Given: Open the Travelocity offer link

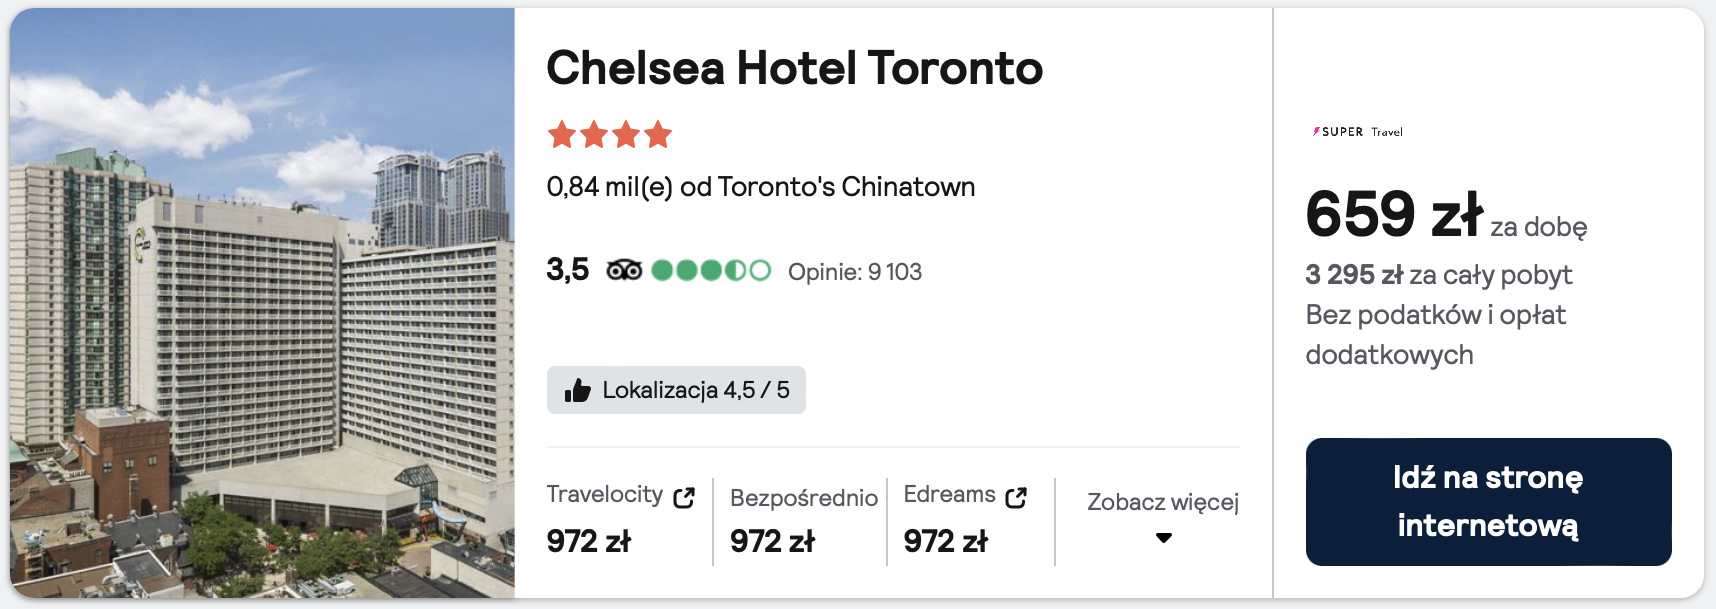Looking at the screenshot, I should [605, 495].
